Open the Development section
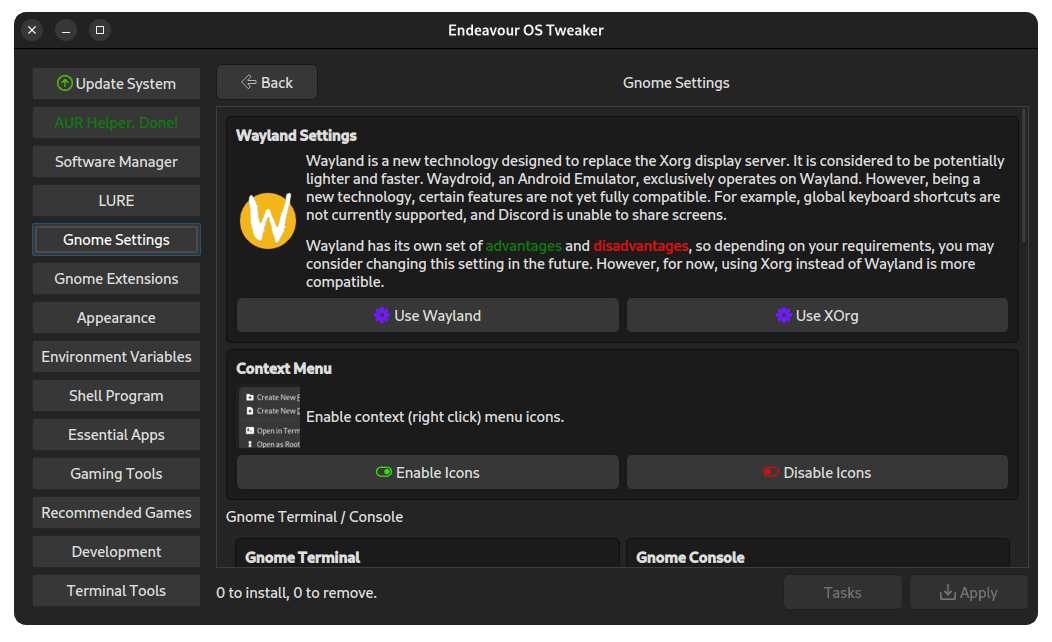This screenshot has width=1052, height=642. 116,551
